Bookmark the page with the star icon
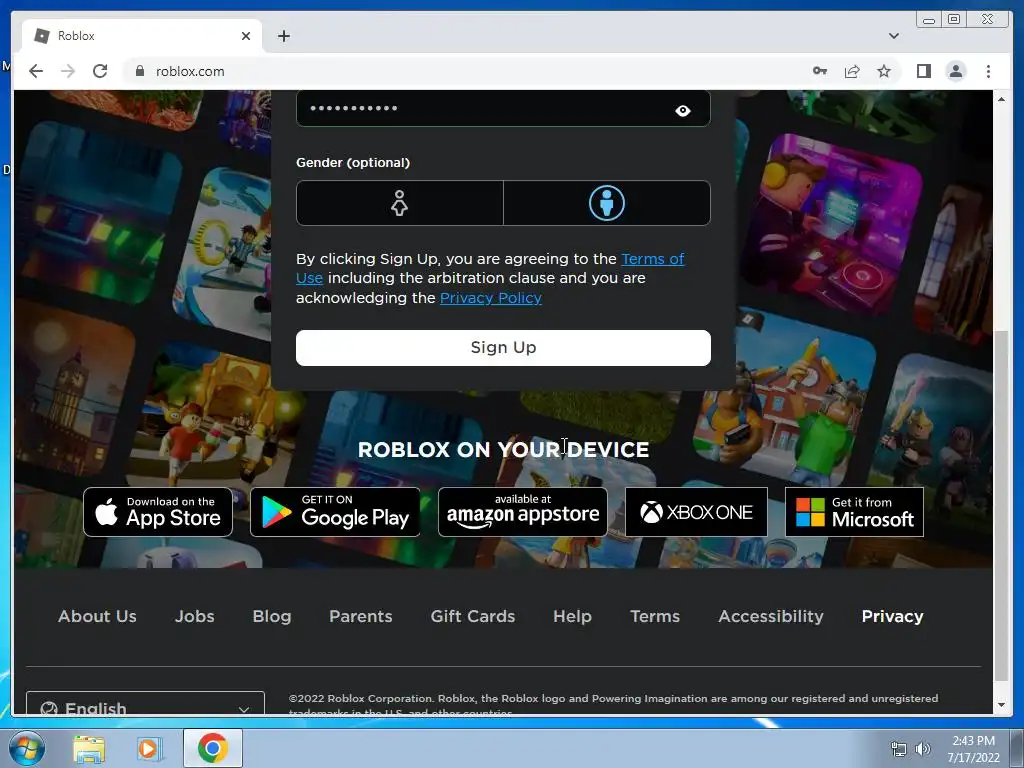Viewport: 1024px width, 768px height. coord(884,71)
